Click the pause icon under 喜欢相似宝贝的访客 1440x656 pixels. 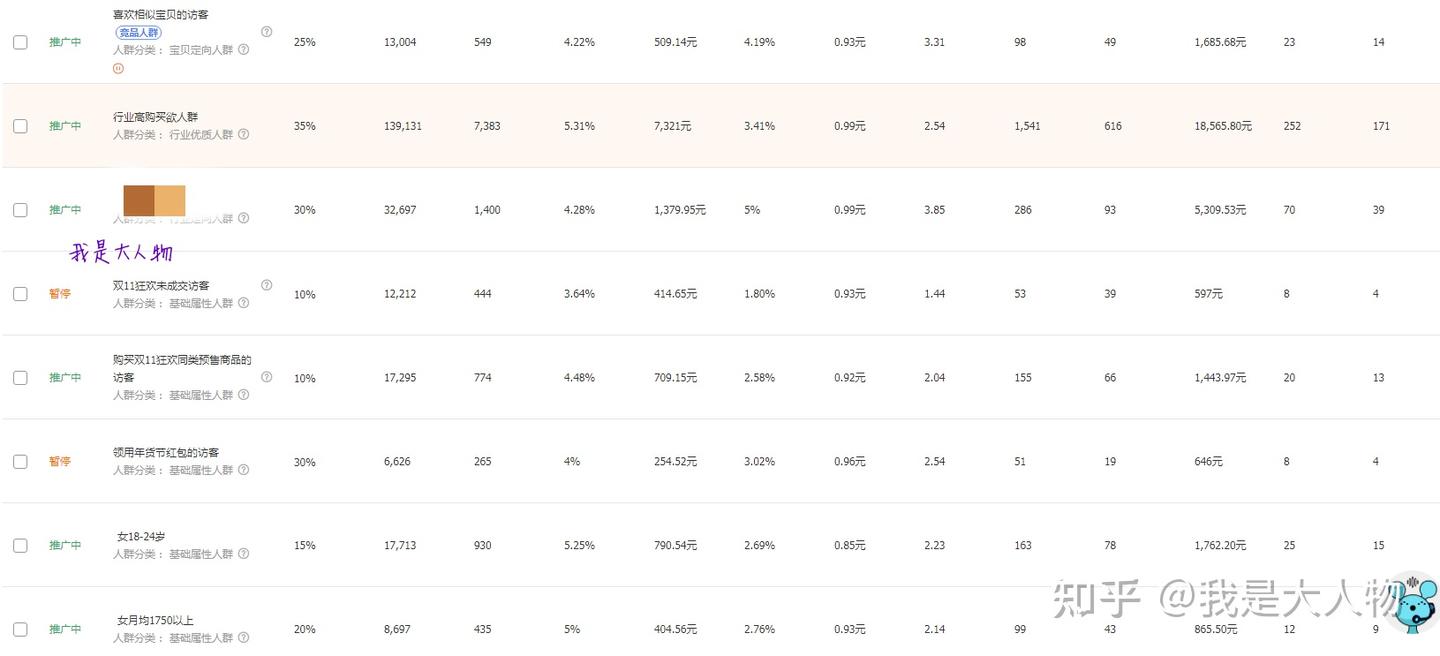118,69
